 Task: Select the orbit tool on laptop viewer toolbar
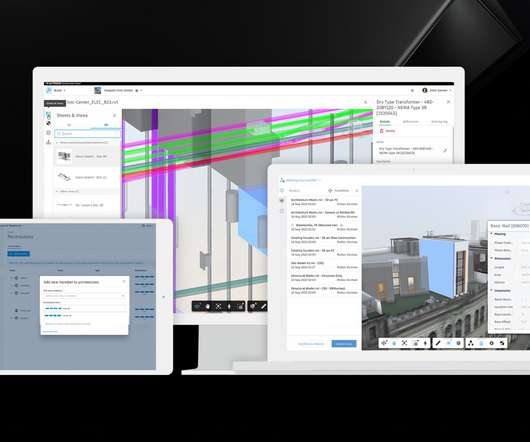[x=384, y=343]
